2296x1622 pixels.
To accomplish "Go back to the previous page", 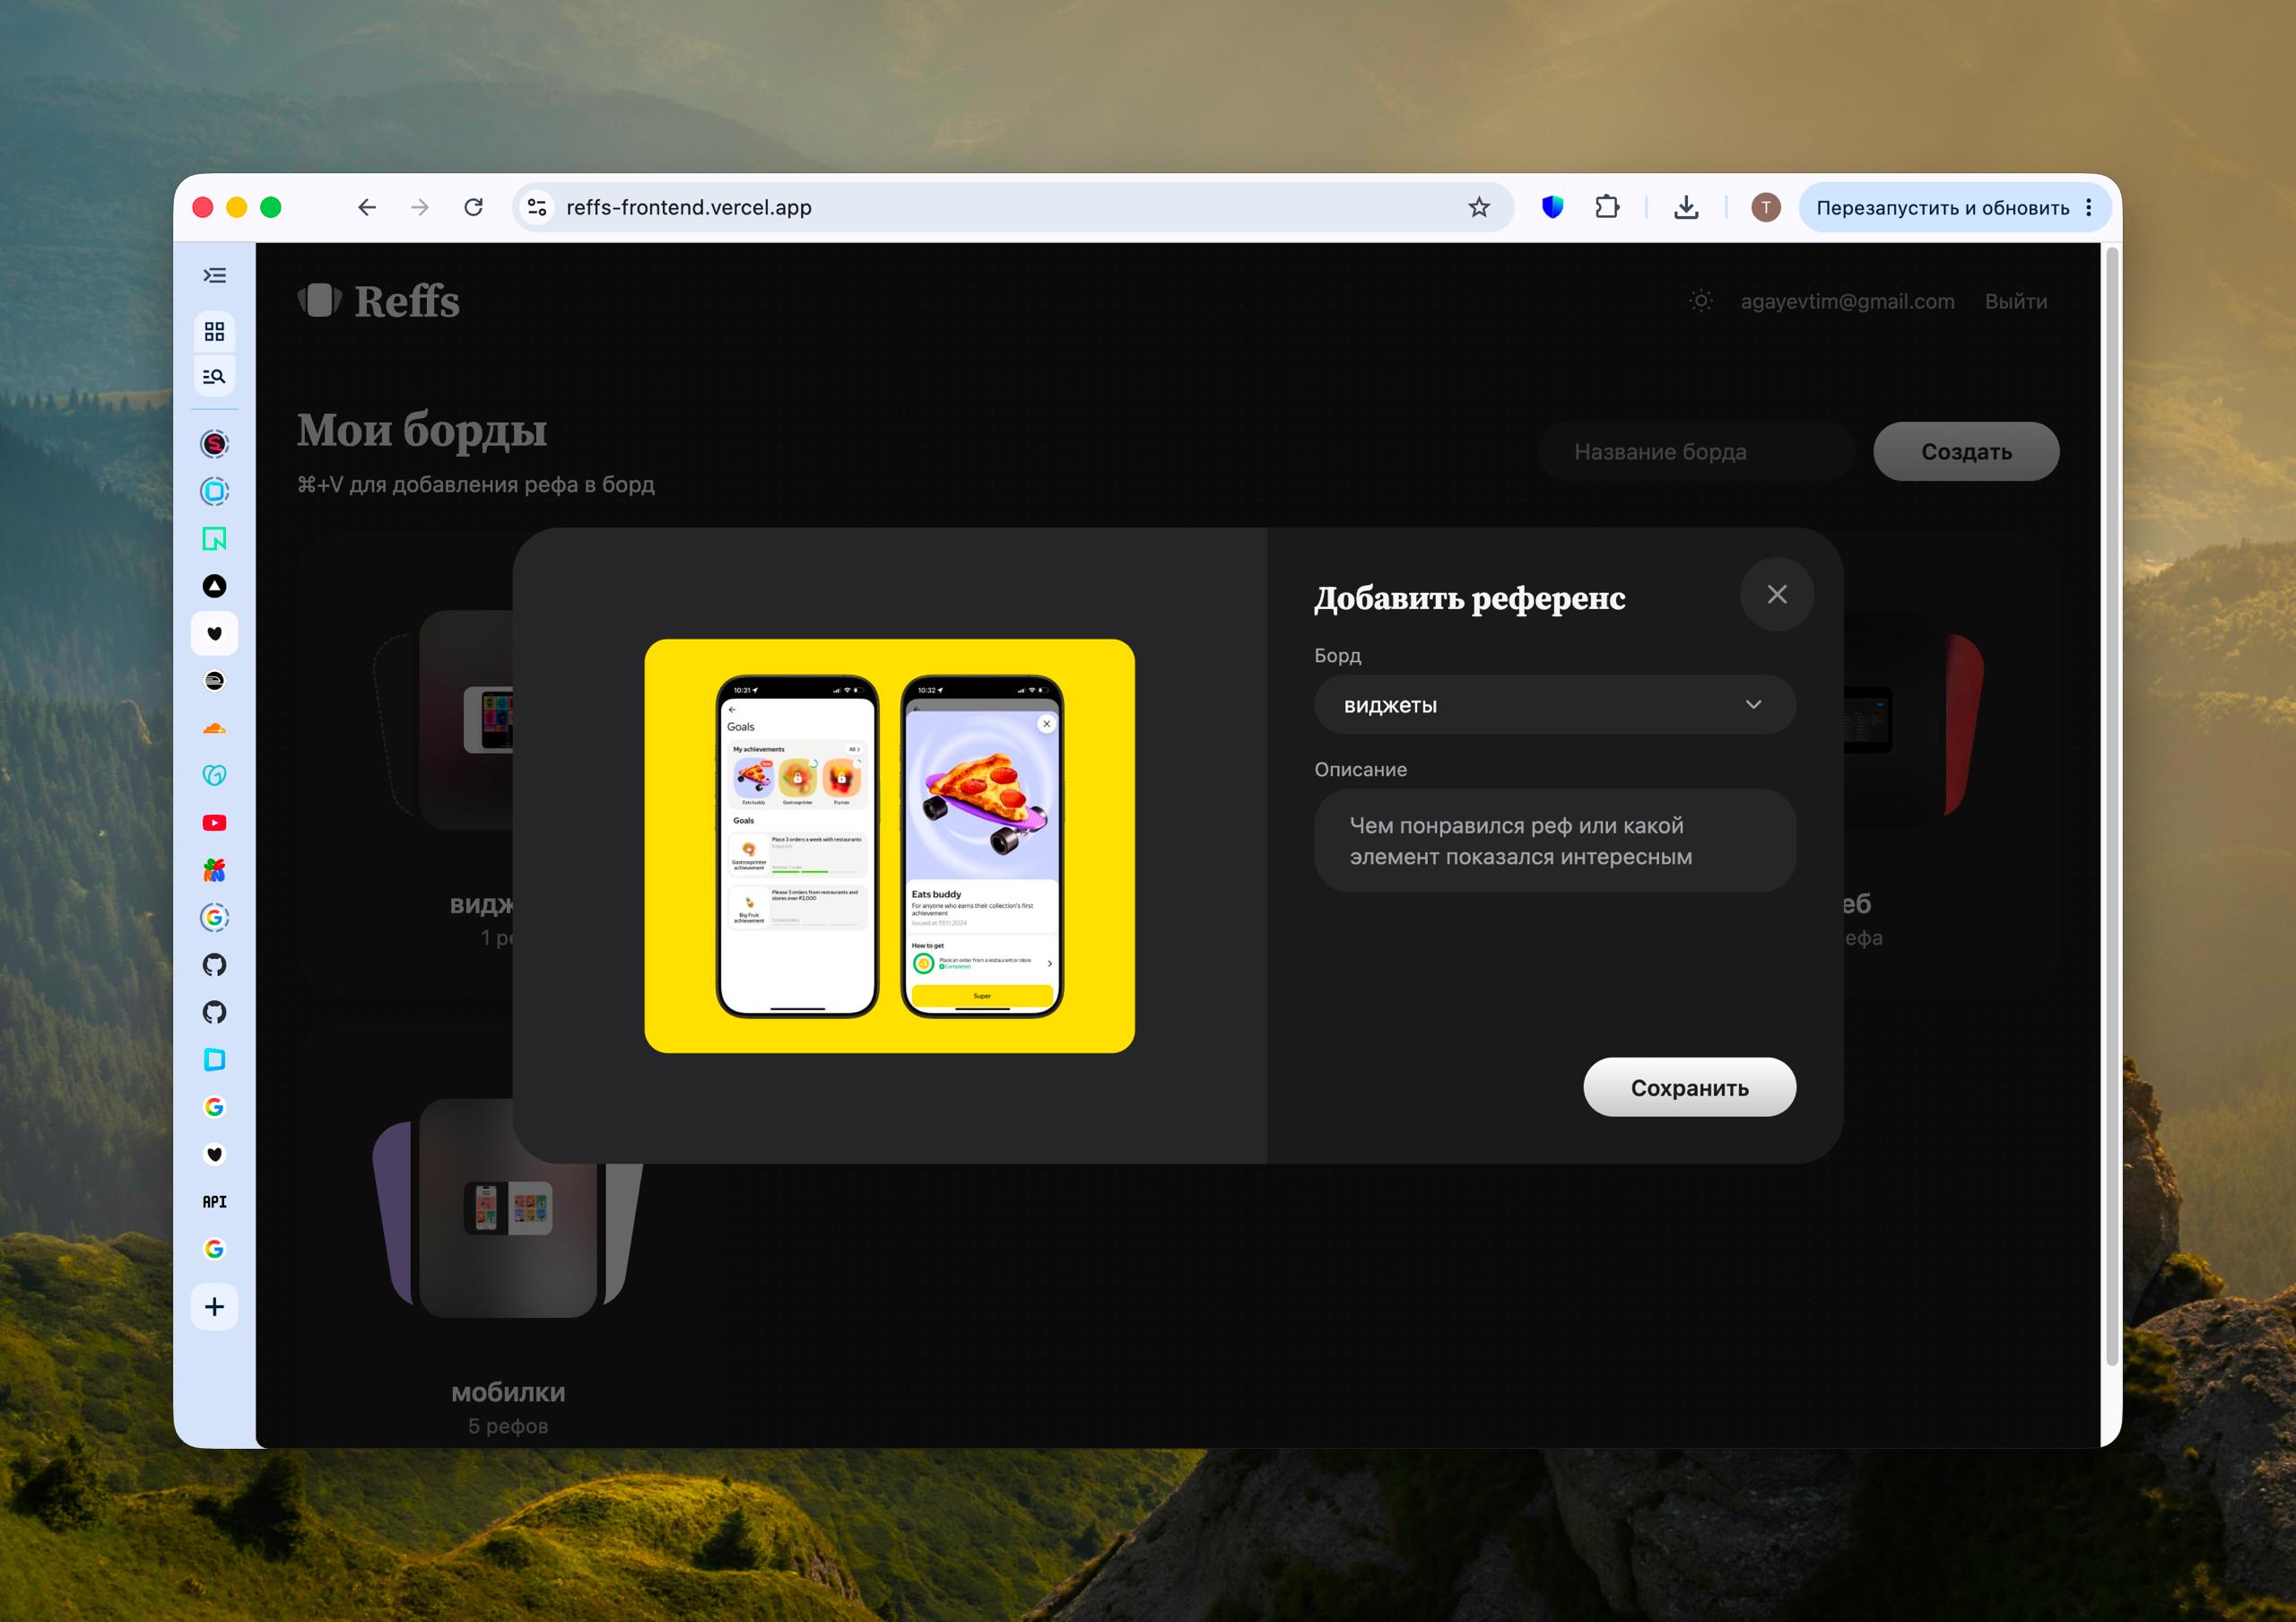I will coord(367,207).
